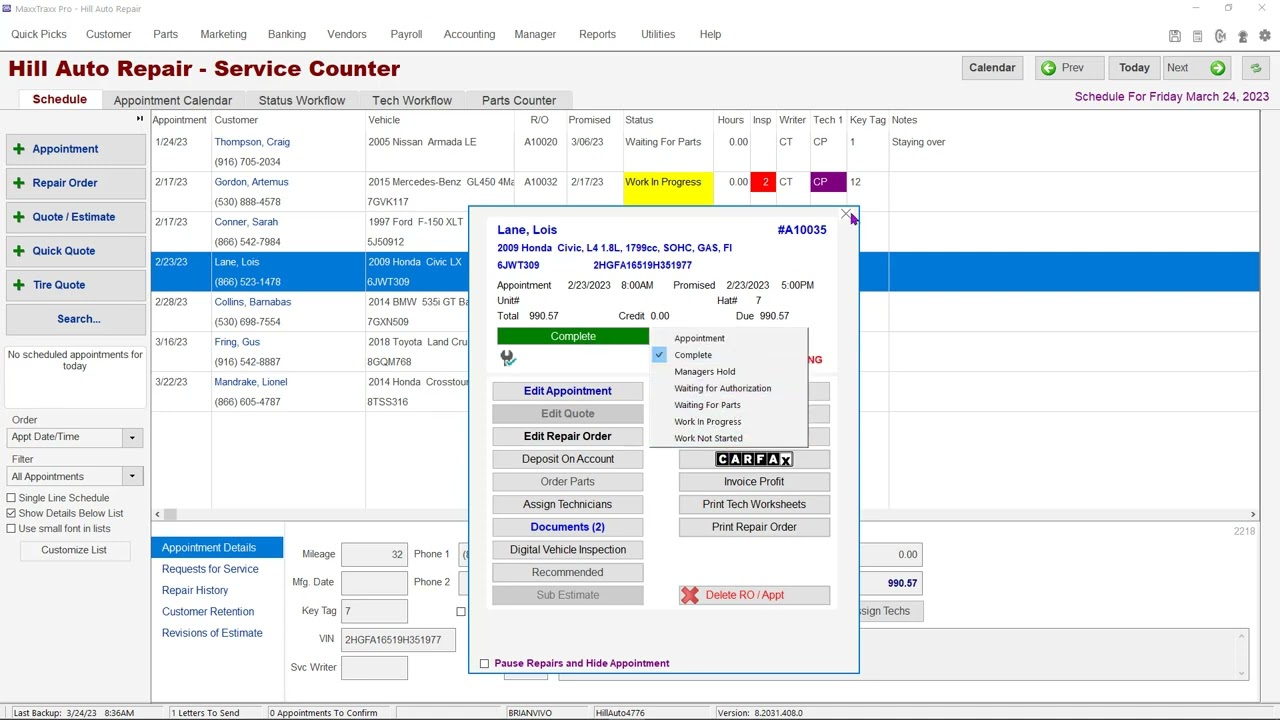This screenshot has height=720, width=1280.
Task: Click the plus icon next to Tire Quote
Action: click(x=19, y=285)
